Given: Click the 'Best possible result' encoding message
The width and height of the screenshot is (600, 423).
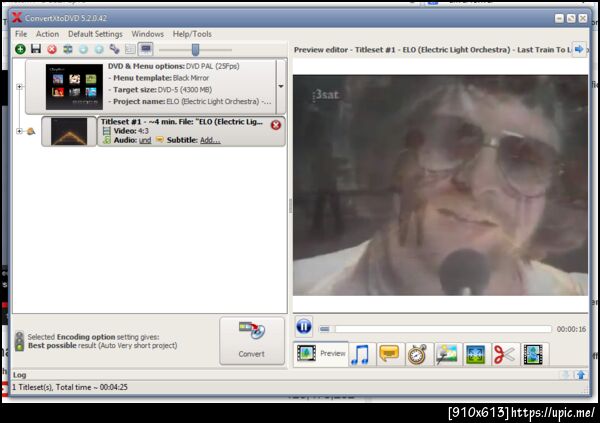Looking at the screenshot, I should 103,346.
